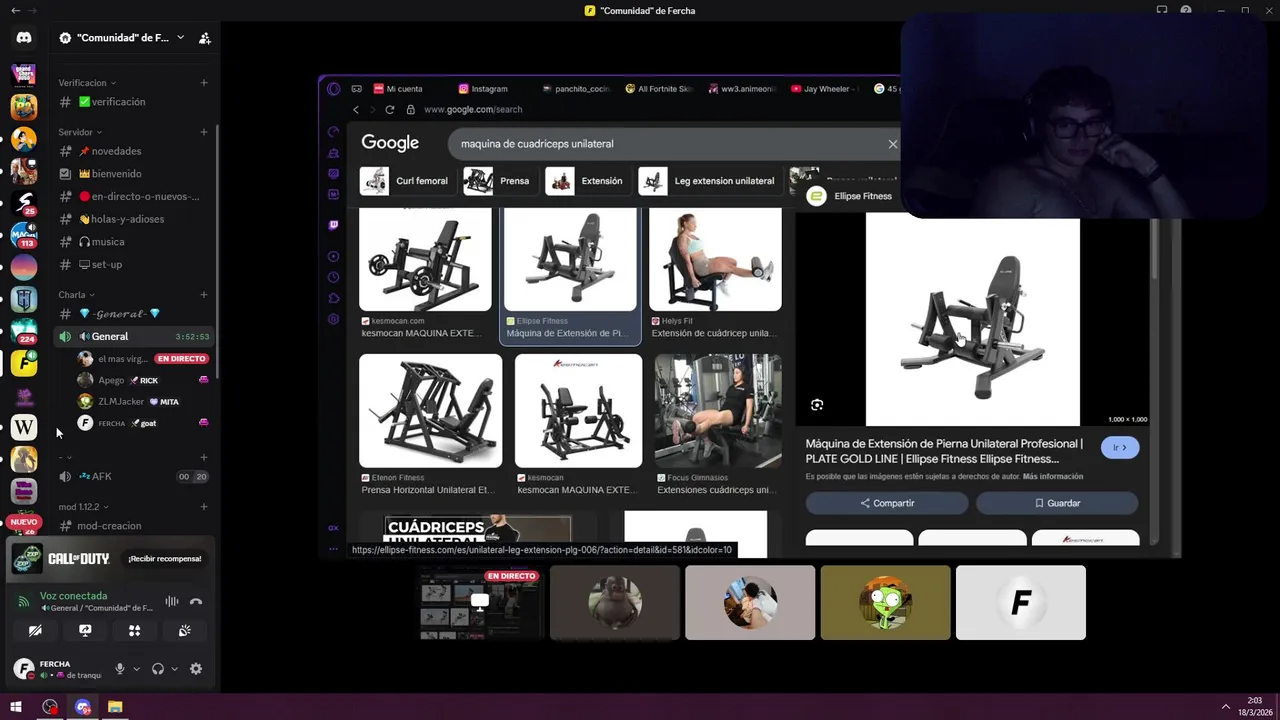Collapse the Servidor category
1280x720 pixels.
(80, 132)
